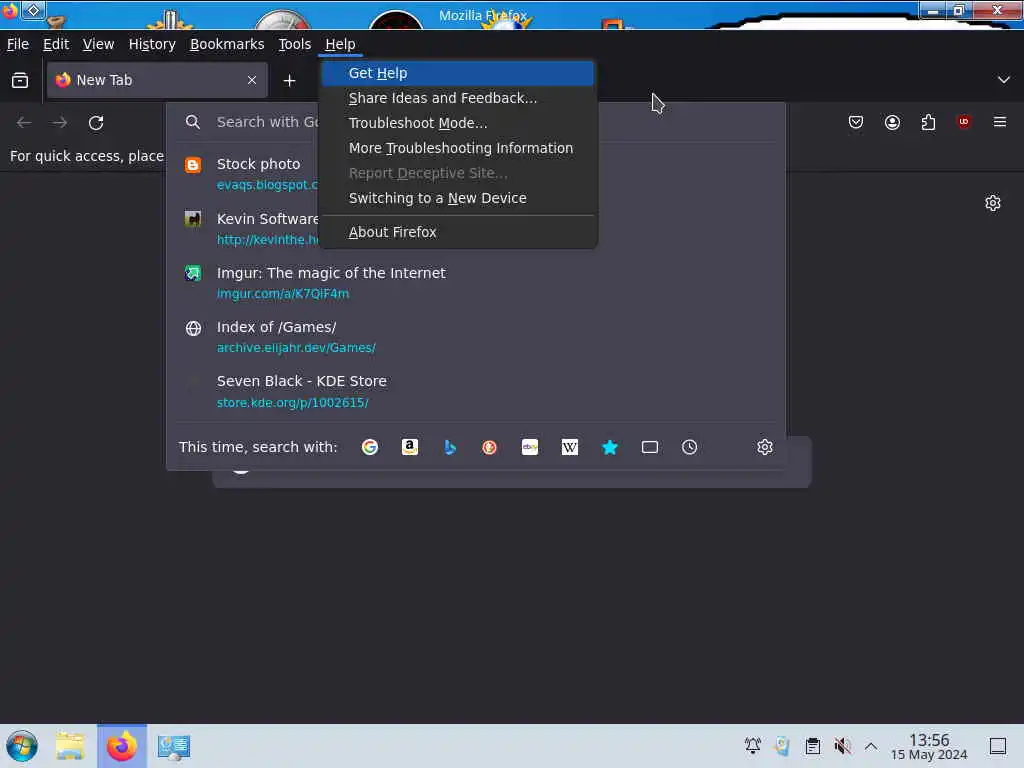
Task: Open the file manager taskbar icon
Action: click(70, 746)
